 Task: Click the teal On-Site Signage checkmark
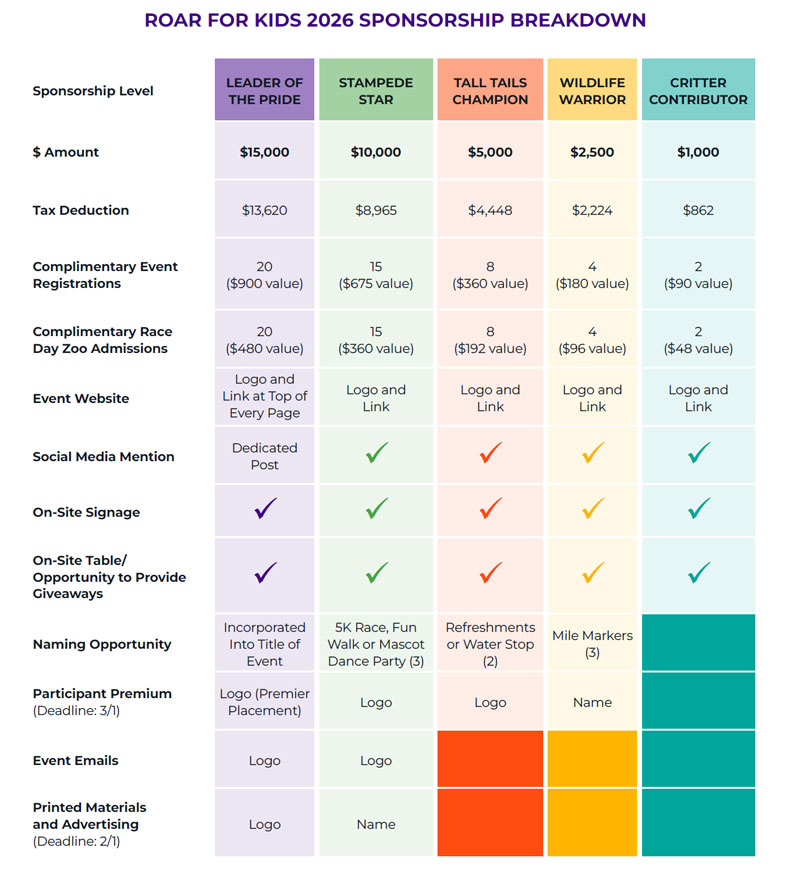[699, 509]
